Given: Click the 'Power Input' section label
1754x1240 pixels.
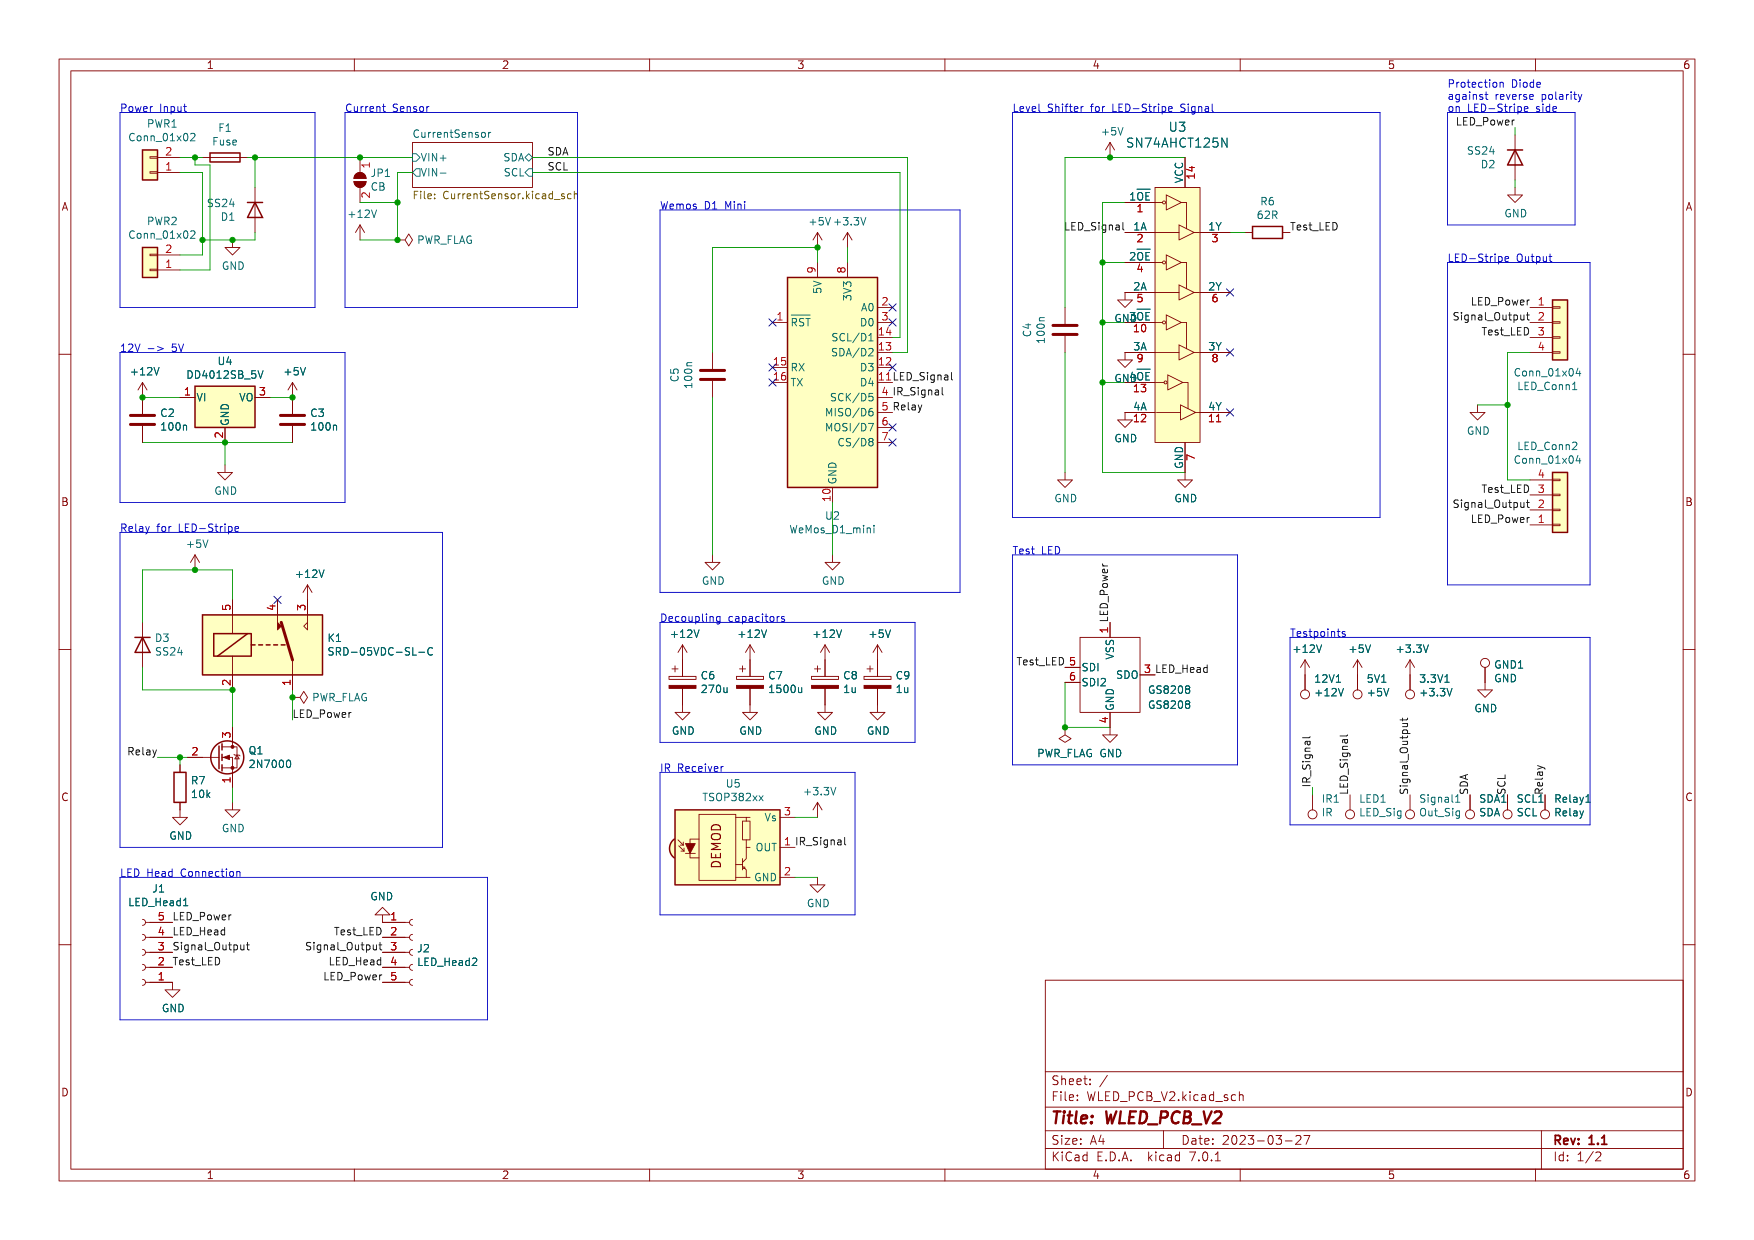Looking at the screenshot, I should pos(153,108).
